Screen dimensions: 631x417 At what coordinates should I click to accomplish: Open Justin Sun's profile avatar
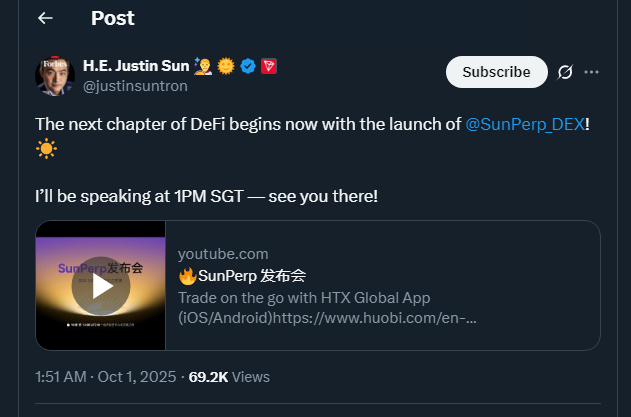point(55,76)
